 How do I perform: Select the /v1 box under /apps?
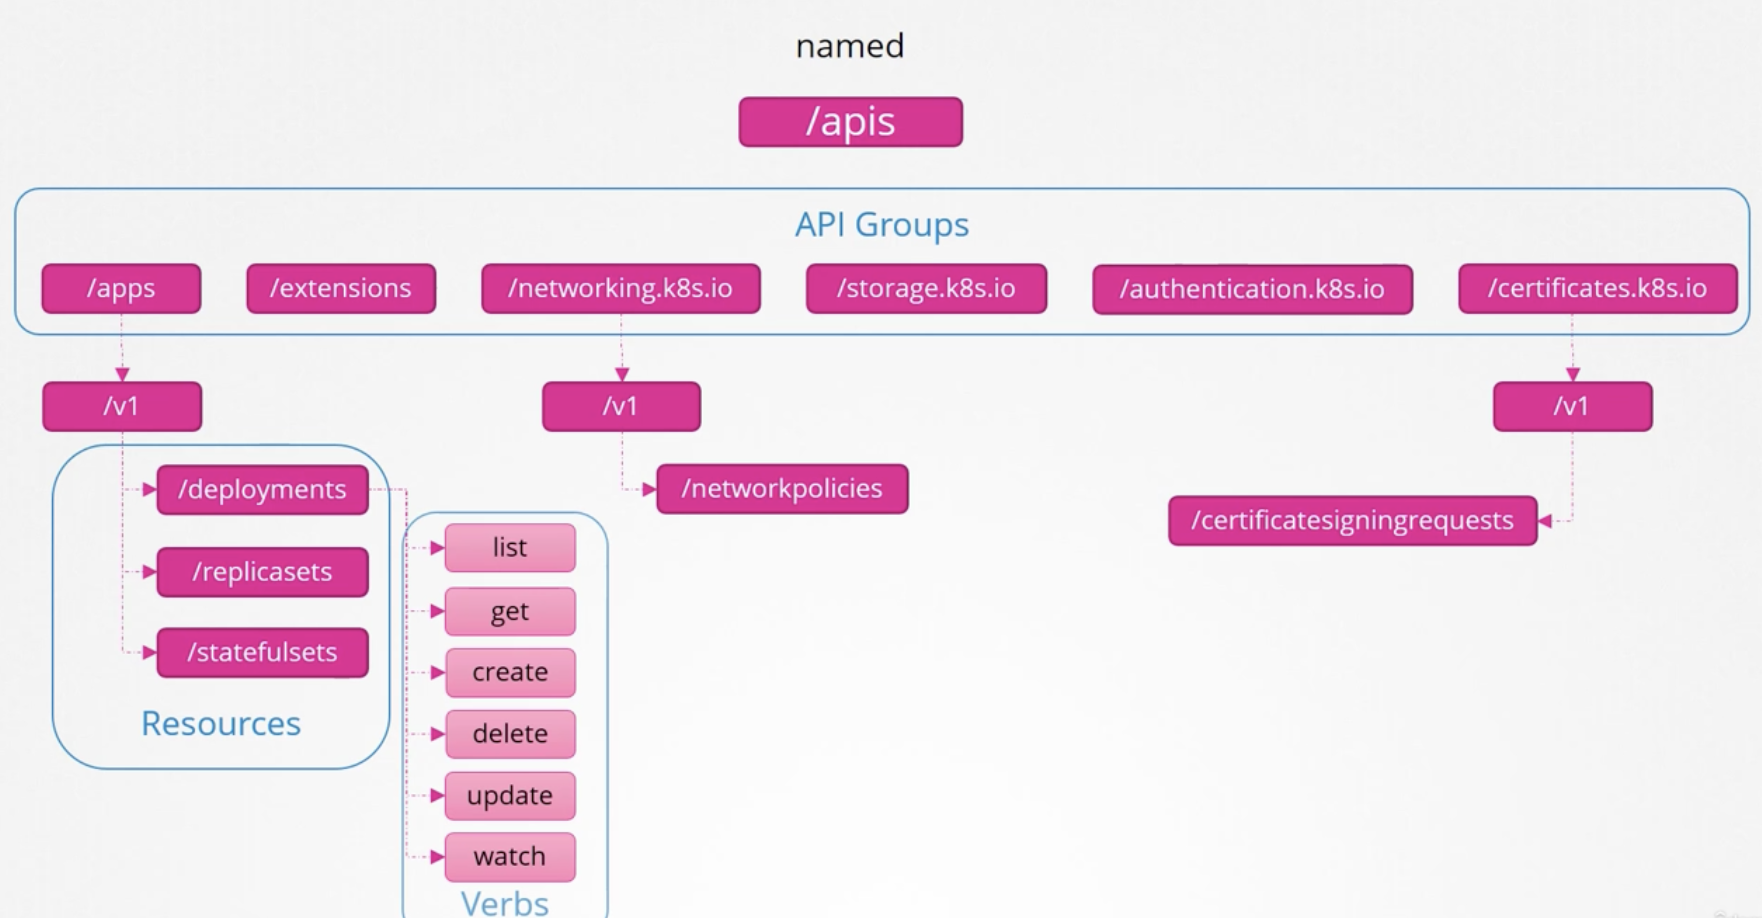click(x=122, y=407)
